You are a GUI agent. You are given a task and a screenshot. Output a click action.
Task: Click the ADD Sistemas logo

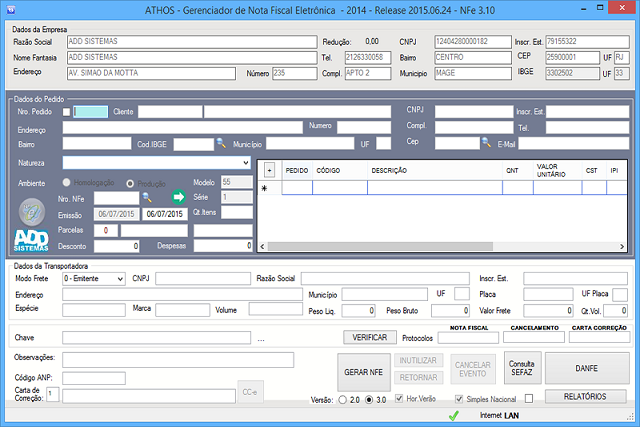tap(31, 240)
